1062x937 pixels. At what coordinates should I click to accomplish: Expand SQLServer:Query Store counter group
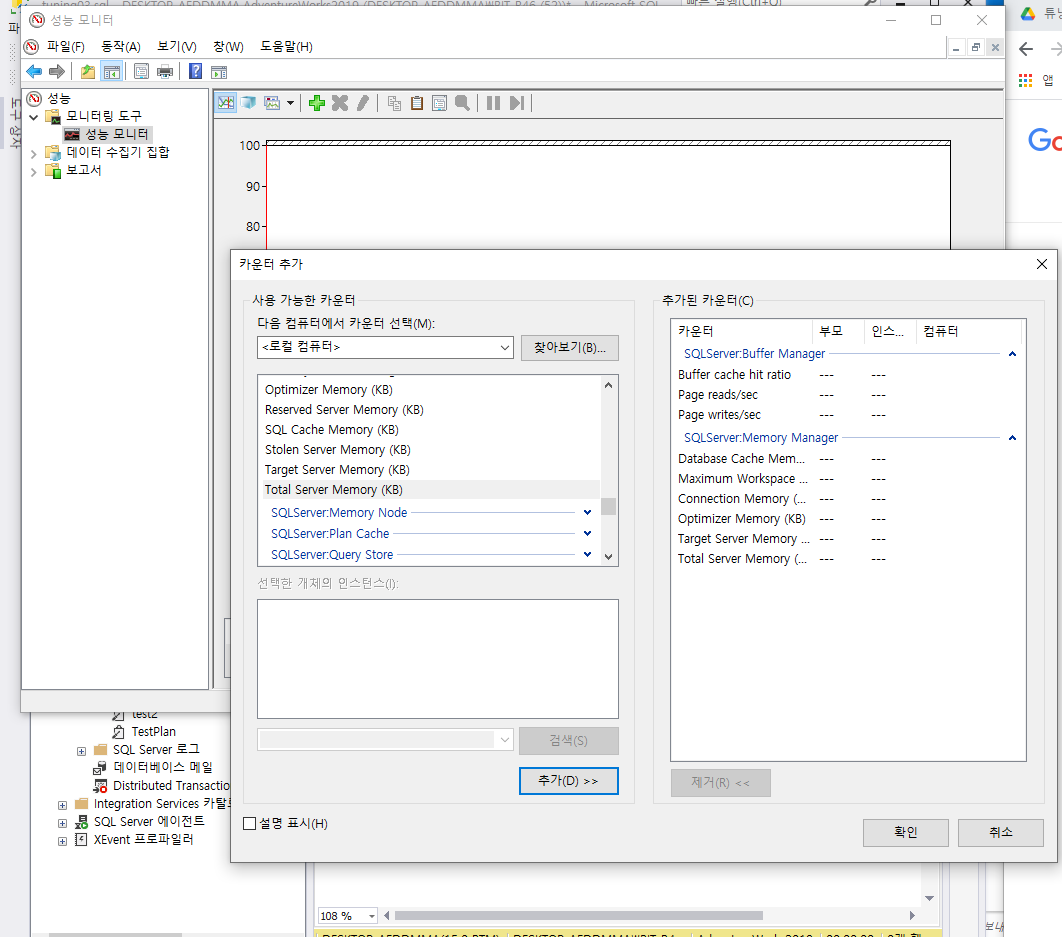click(587, 555)
